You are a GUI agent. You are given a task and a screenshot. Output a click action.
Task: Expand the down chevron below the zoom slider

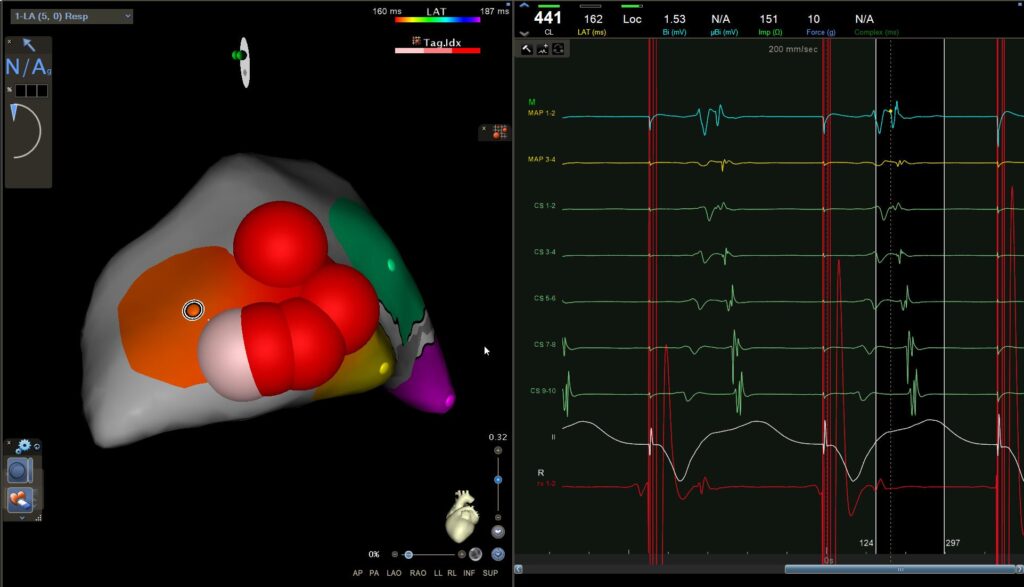tap(498, 532)
